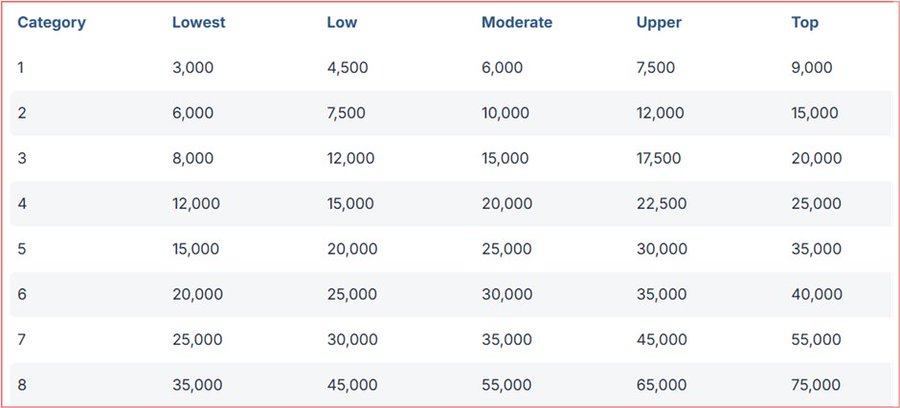
Task: Click the category 7 row number
Action: click(x=22, y=340)
